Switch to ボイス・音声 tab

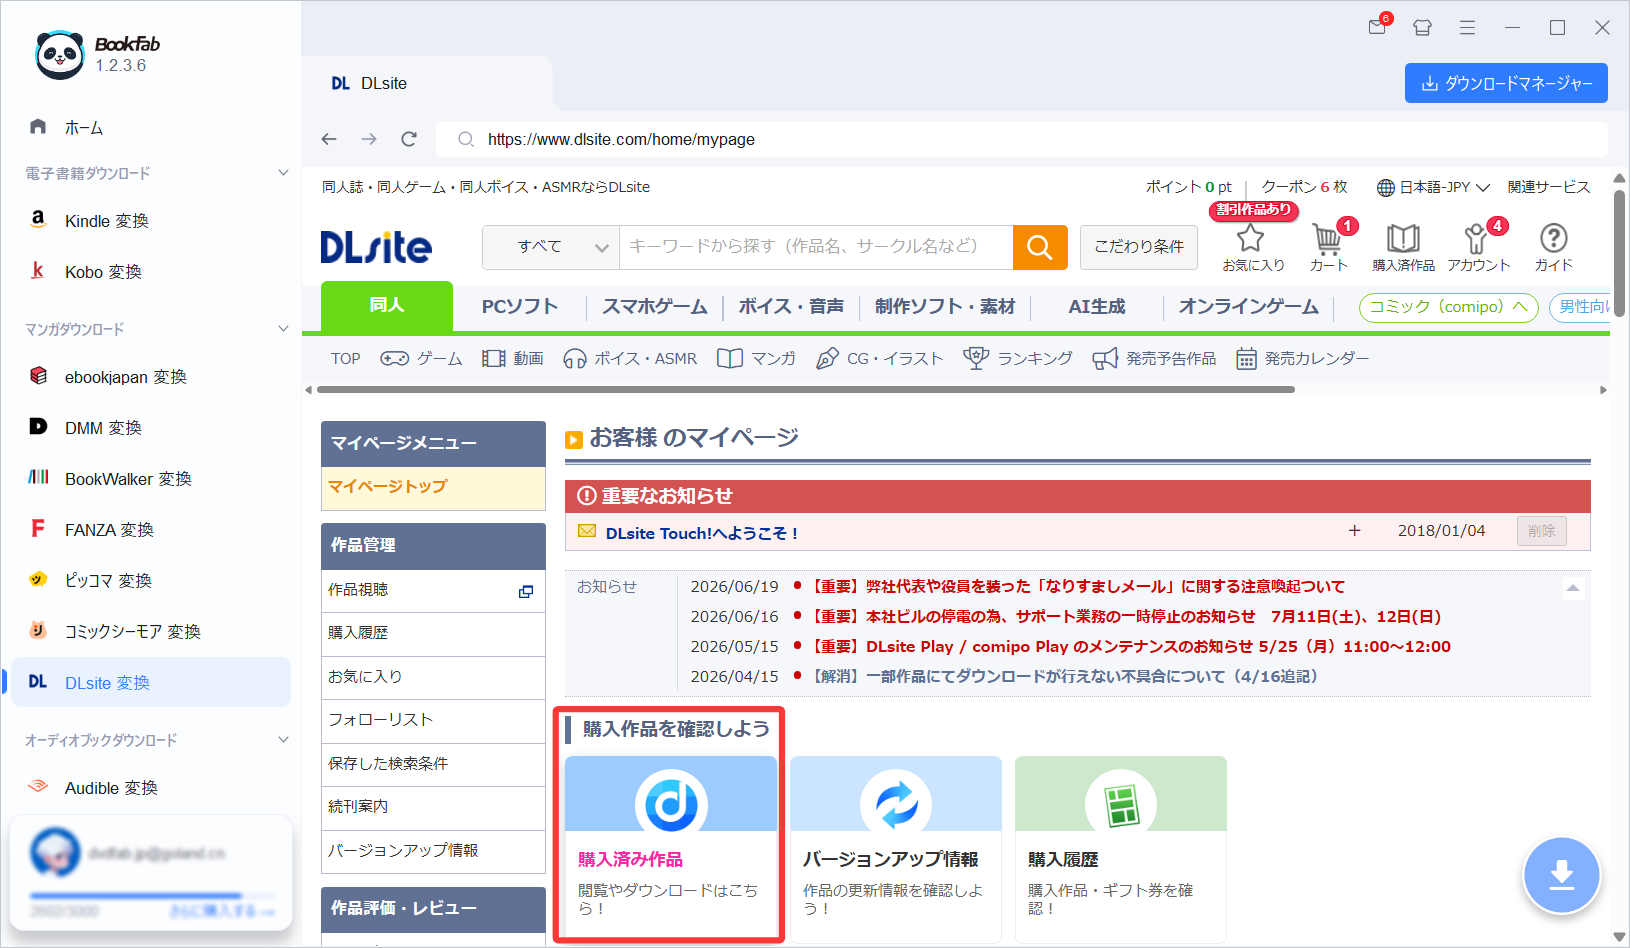[x=791, y=307]
